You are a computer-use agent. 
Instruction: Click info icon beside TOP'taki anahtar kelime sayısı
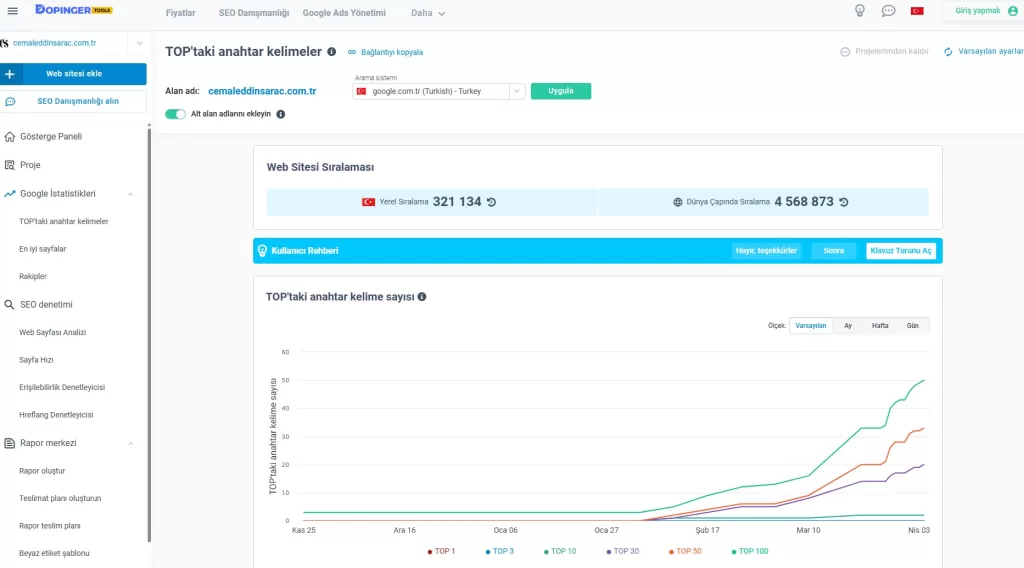tap(422, 297)
